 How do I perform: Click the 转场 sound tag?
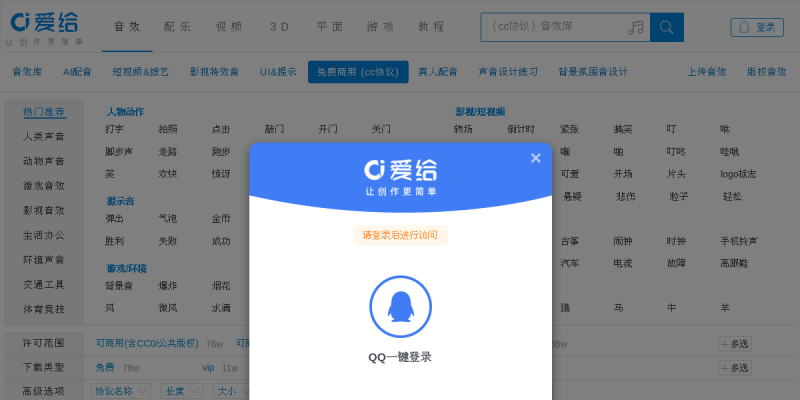point(463,129)
